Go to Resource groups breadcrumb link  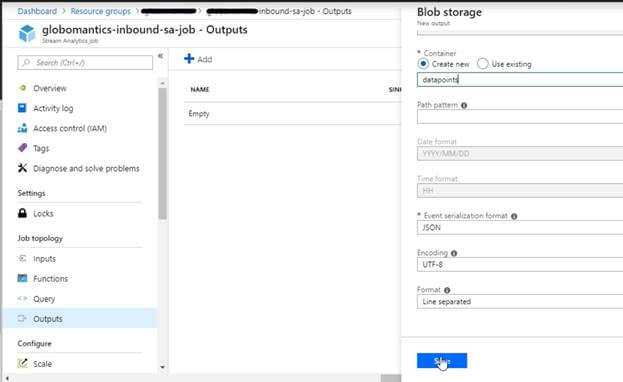[x=101, y=11]
